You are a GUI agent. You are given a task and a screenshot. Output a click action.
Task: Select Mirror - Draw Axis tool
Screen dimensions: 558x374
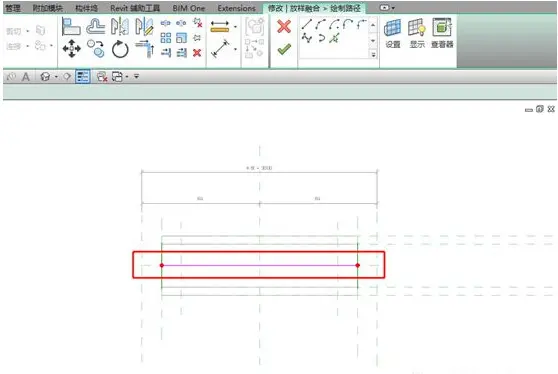[x=144, y=27]
